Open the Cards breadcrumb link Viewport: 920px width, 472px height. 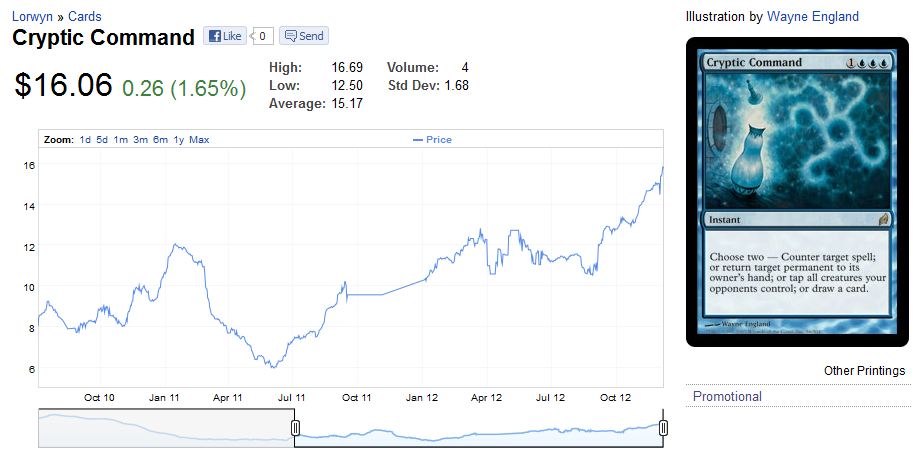point(84,16)
